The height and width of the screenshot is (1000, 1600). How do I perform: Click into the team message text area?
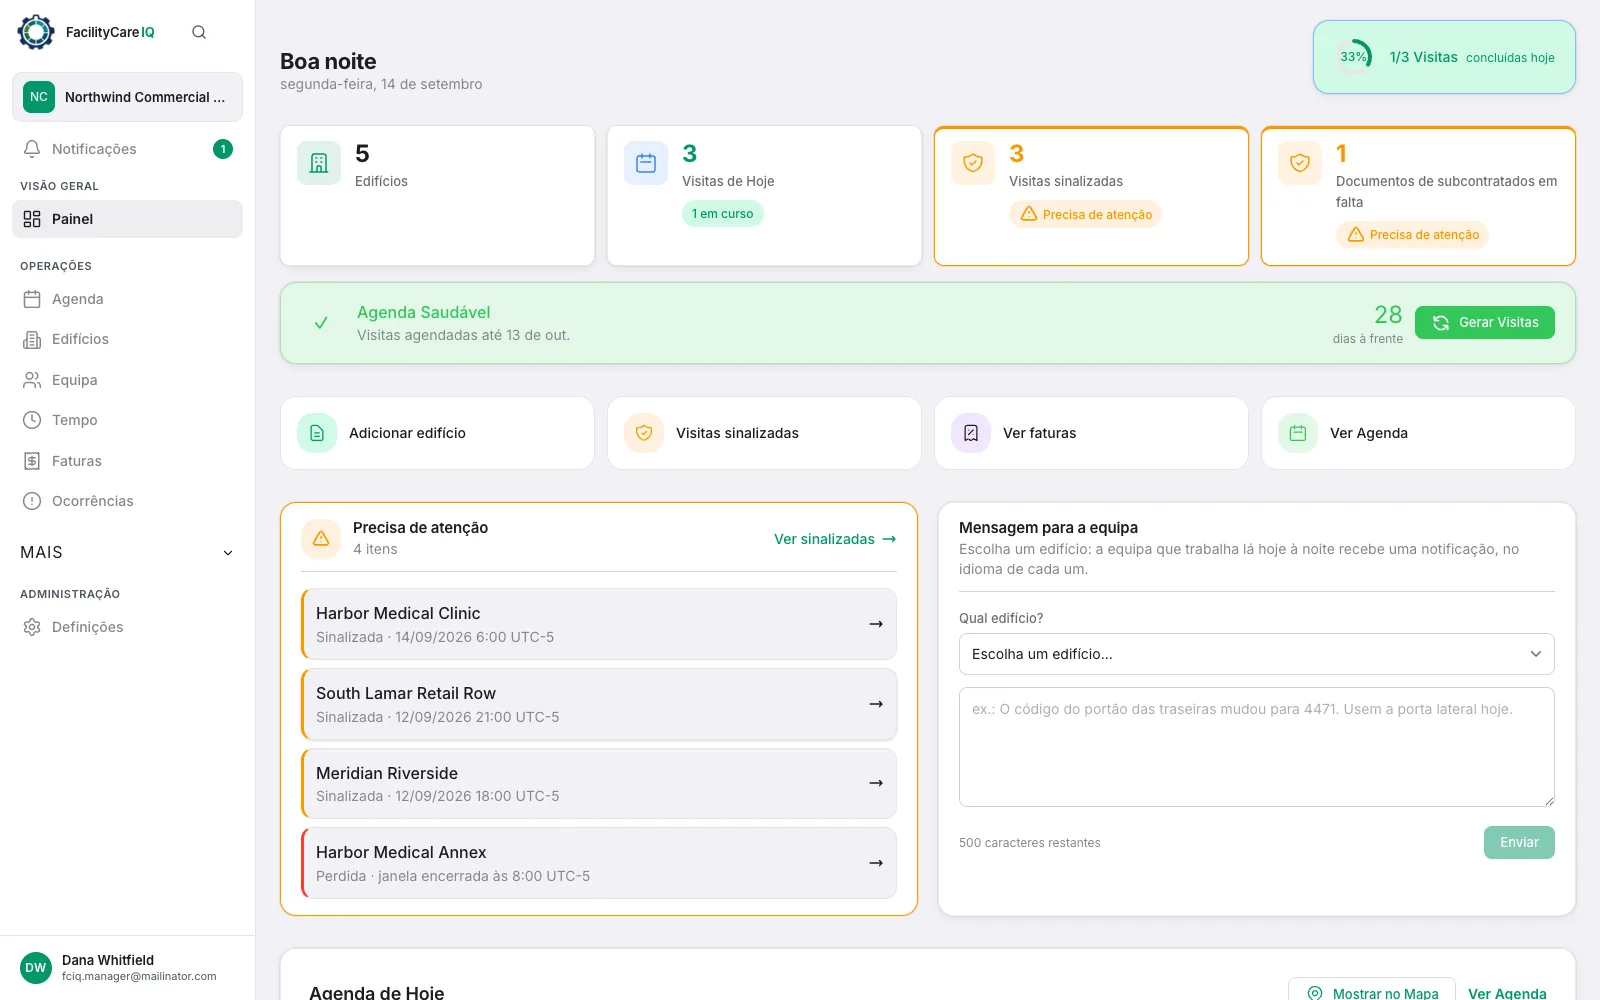(1257, 747)
